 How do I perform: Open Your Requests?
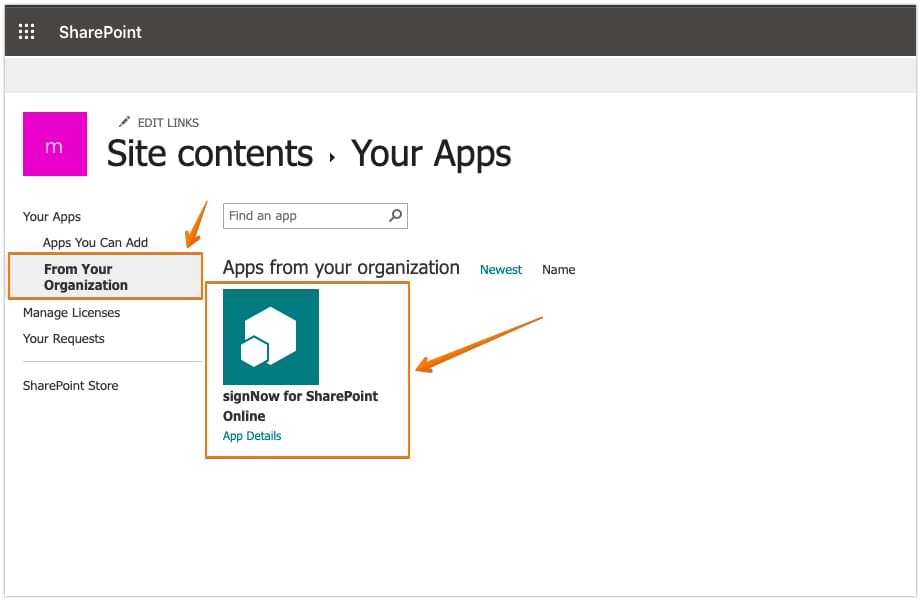point(63,338)
